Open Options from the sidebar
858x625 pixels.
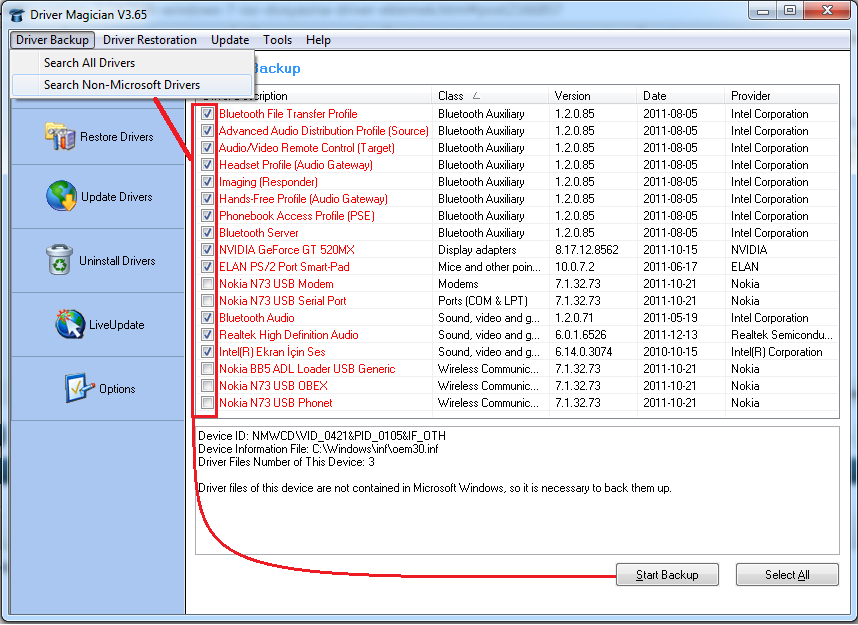point(98,389)
